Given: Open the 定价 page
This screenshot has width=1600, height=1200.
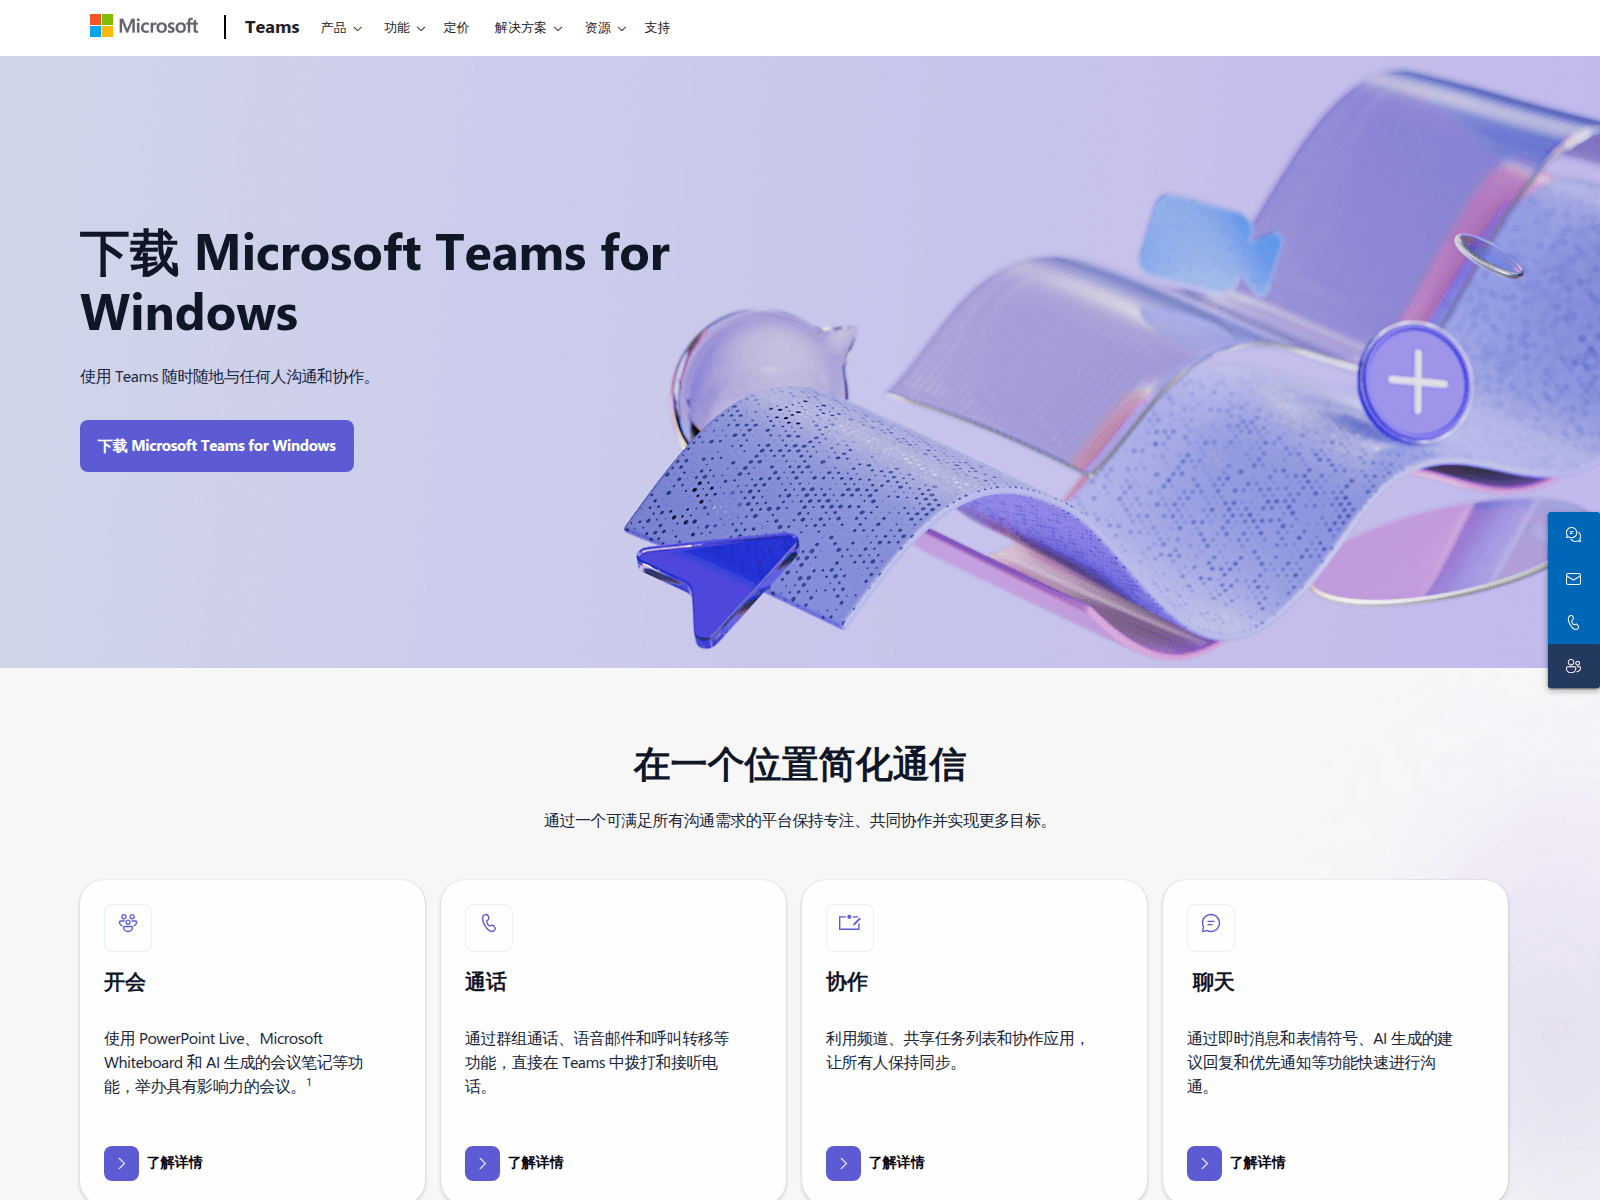Looking at the screenshot, I should point(456,28).
